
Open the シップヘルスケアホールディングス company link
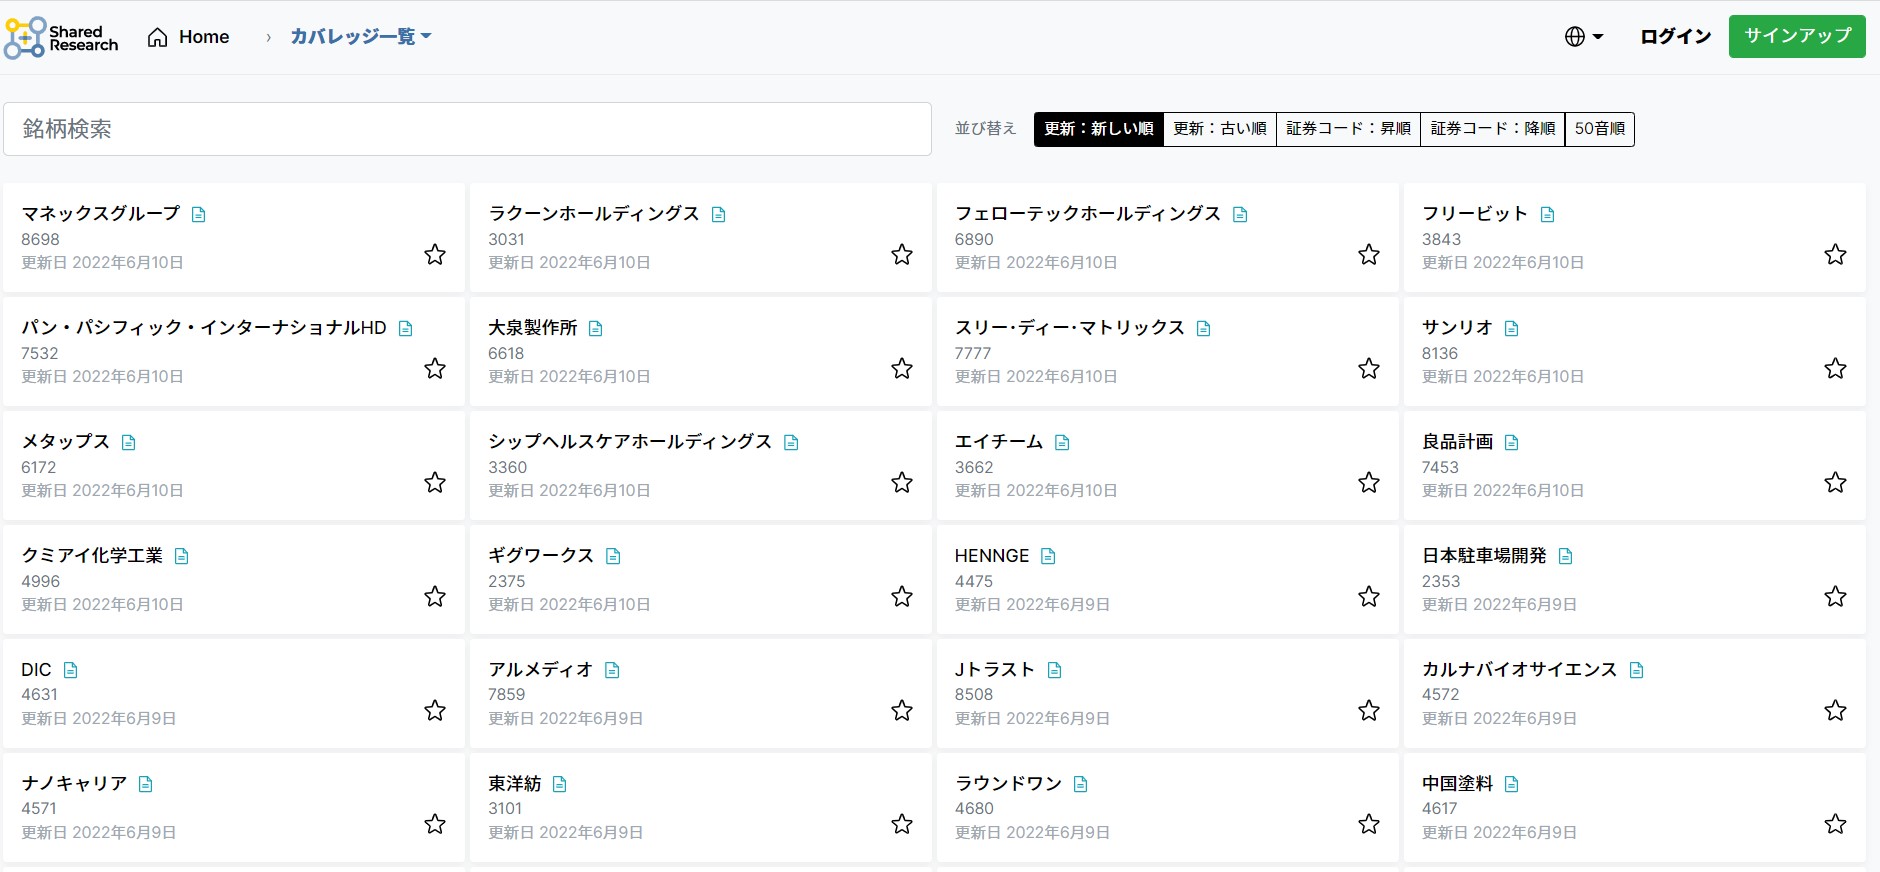[630, 441]
